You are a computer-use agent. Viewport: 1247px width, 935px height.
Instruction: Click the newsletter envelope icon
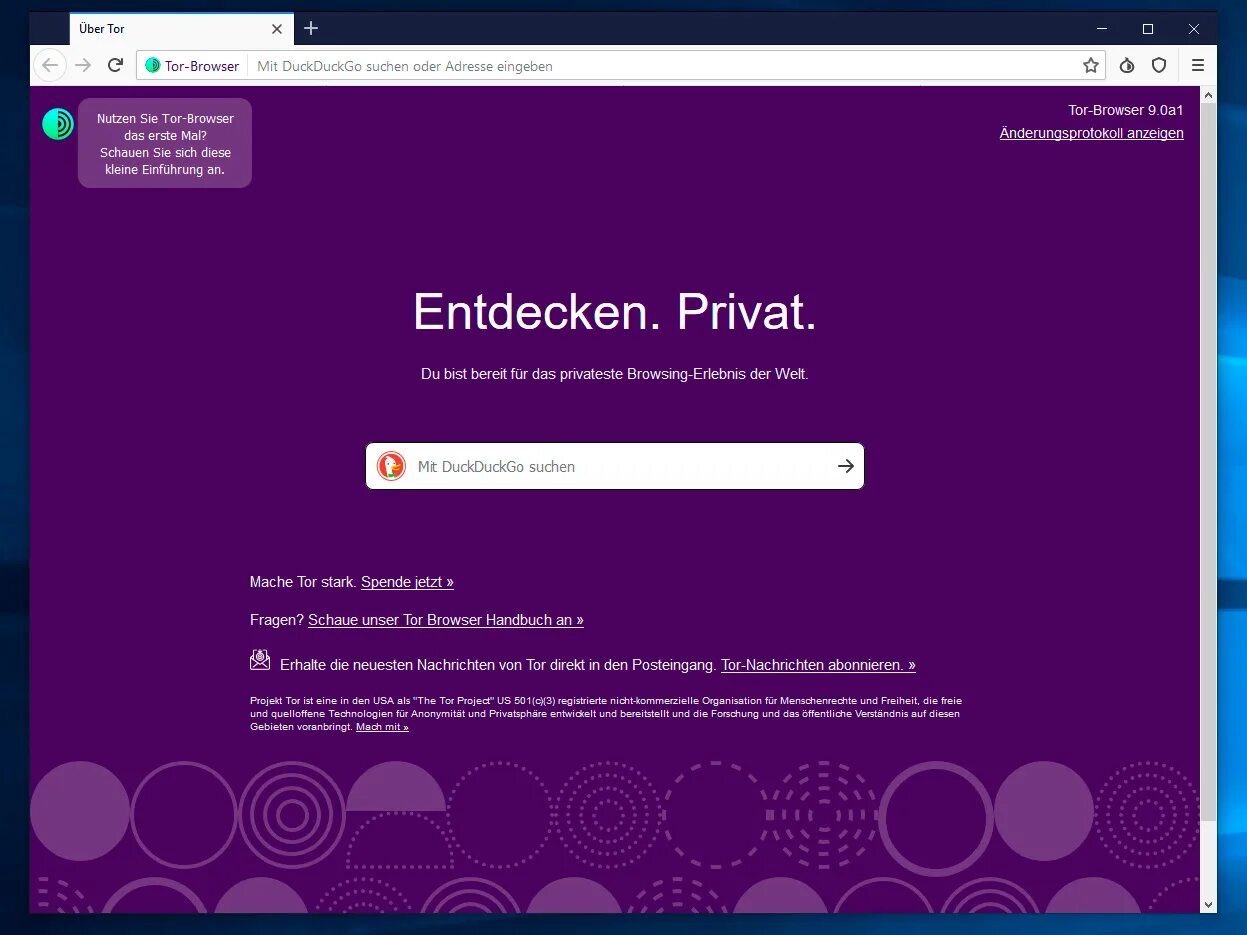pyautogui.click(x=260, y=659)
